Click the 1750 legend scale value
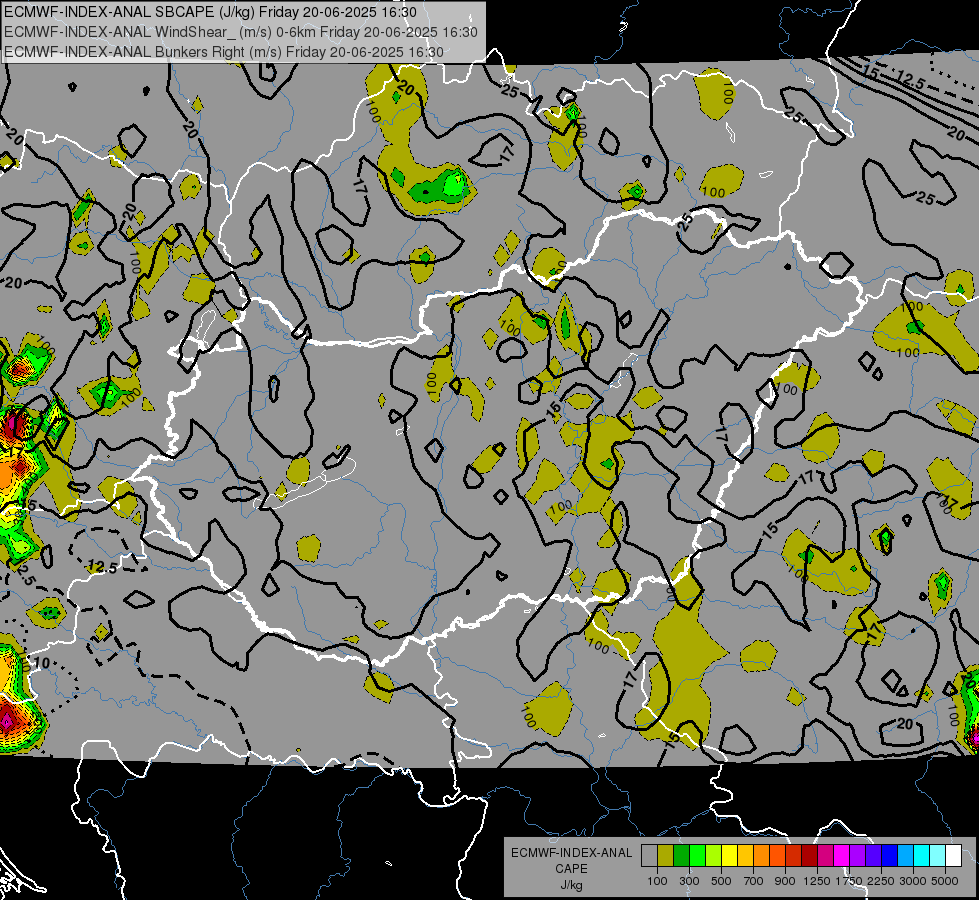The width and height of the screenshot is (979, 900). pos(849,881)
